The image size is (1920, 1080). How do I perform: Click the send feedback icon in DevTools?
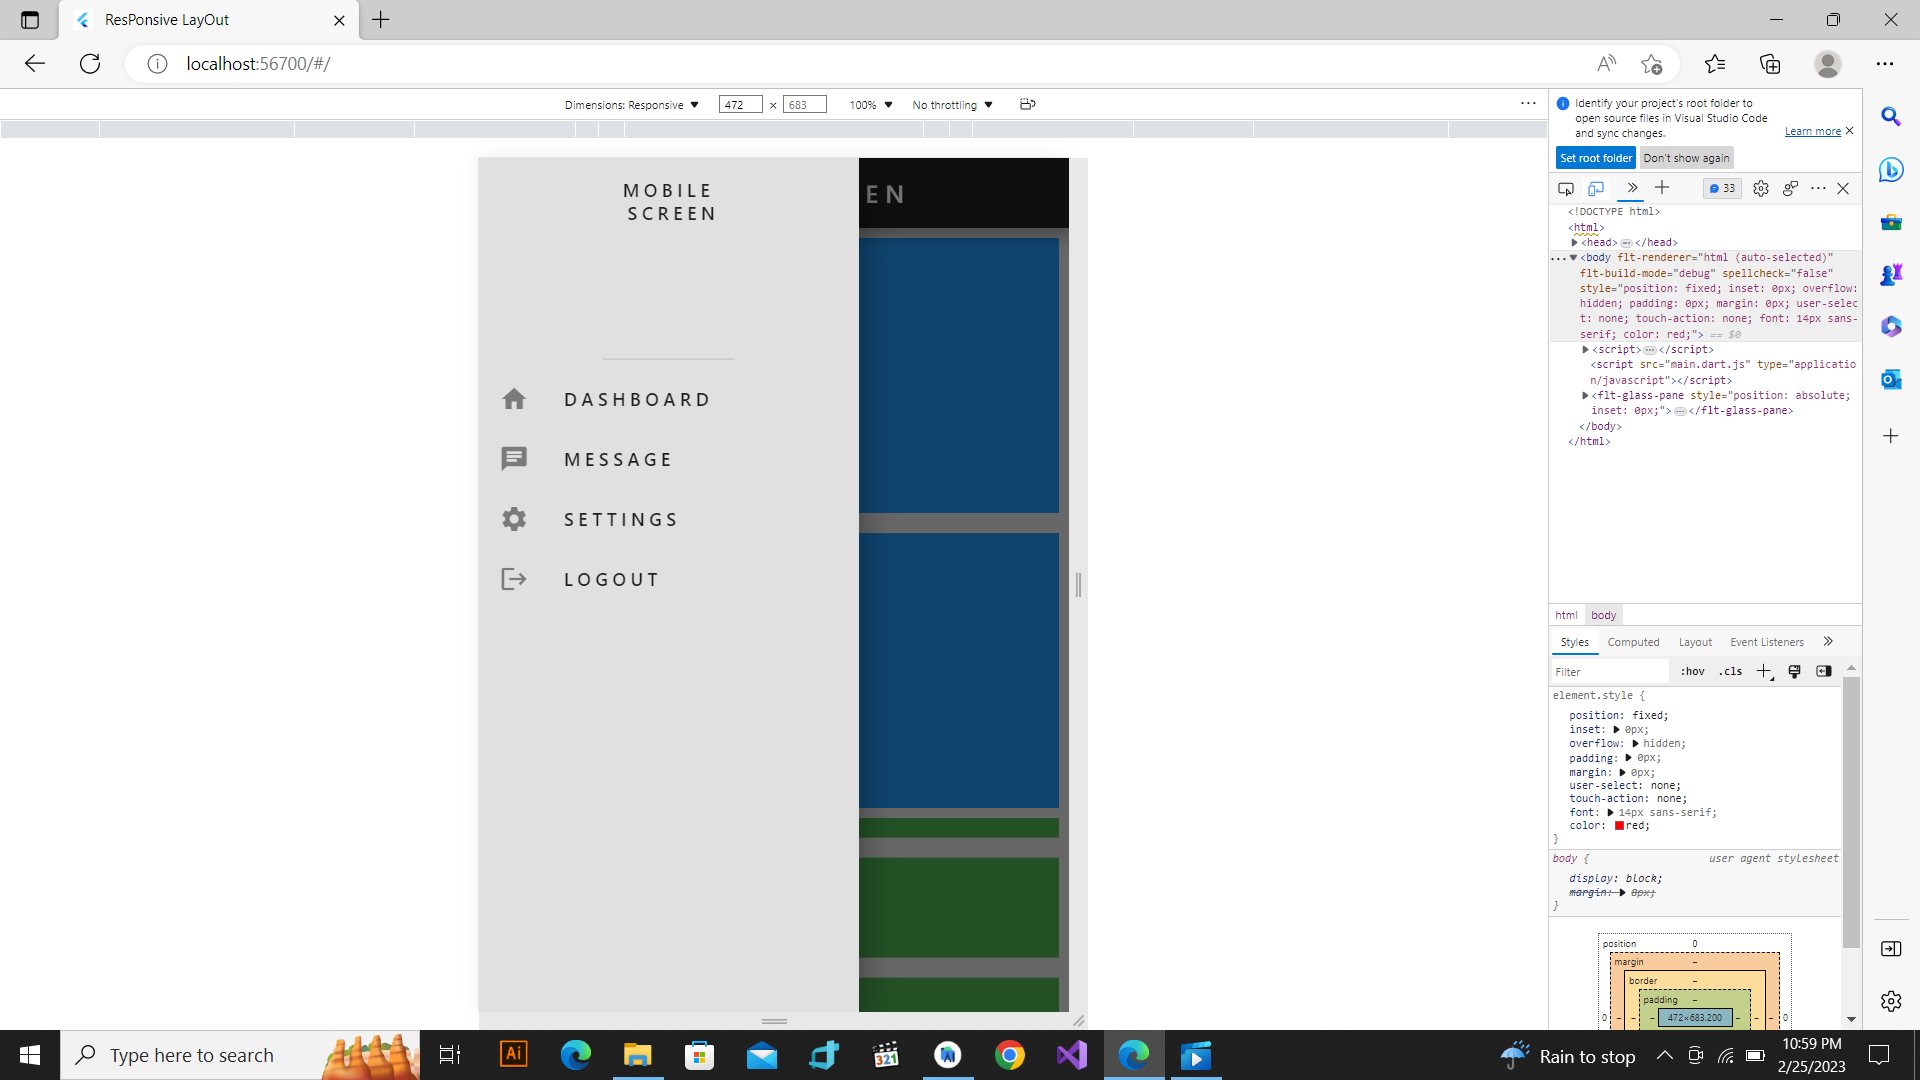click(x=1790, y=188)
